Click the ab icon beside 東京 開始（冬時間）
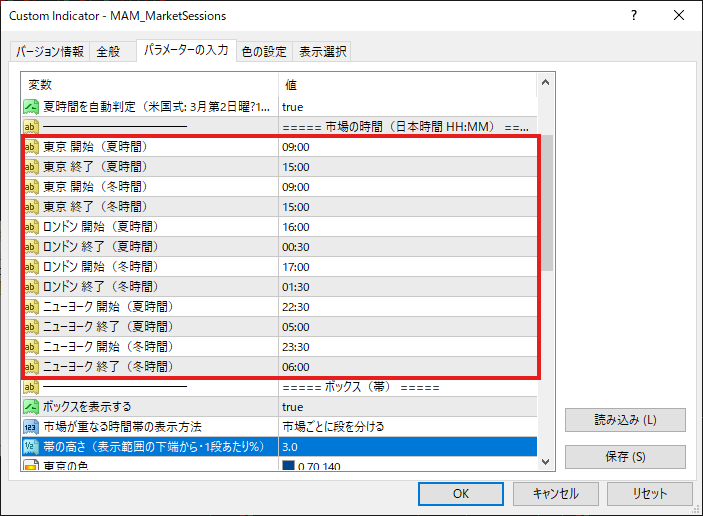 coord(31,186)
